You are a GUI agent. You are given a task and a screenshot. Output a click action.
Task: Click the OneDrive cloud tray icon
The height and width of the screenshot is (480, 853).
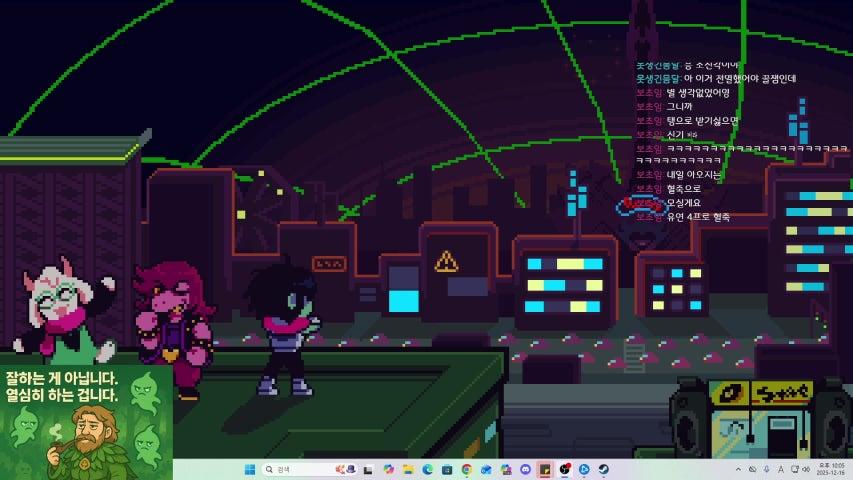click(x=752, y=469)
